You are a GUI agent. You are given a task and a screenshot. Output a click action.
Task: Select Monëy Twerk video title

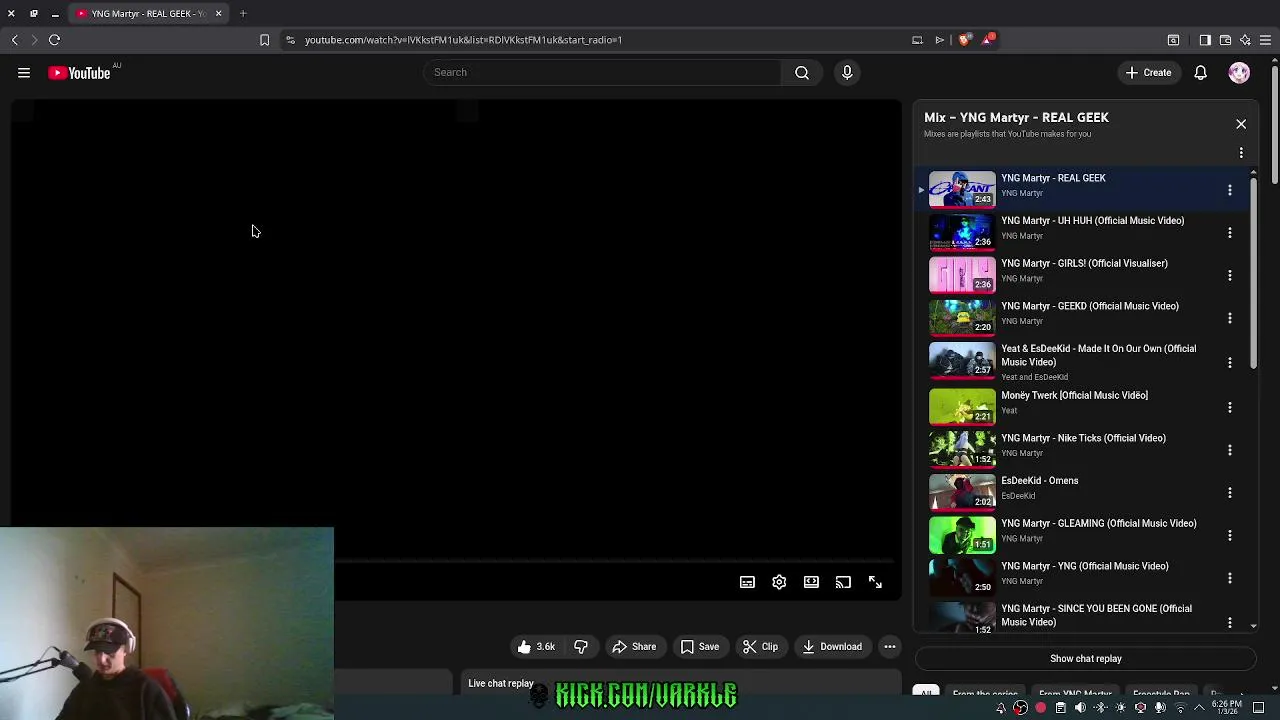1074,395
